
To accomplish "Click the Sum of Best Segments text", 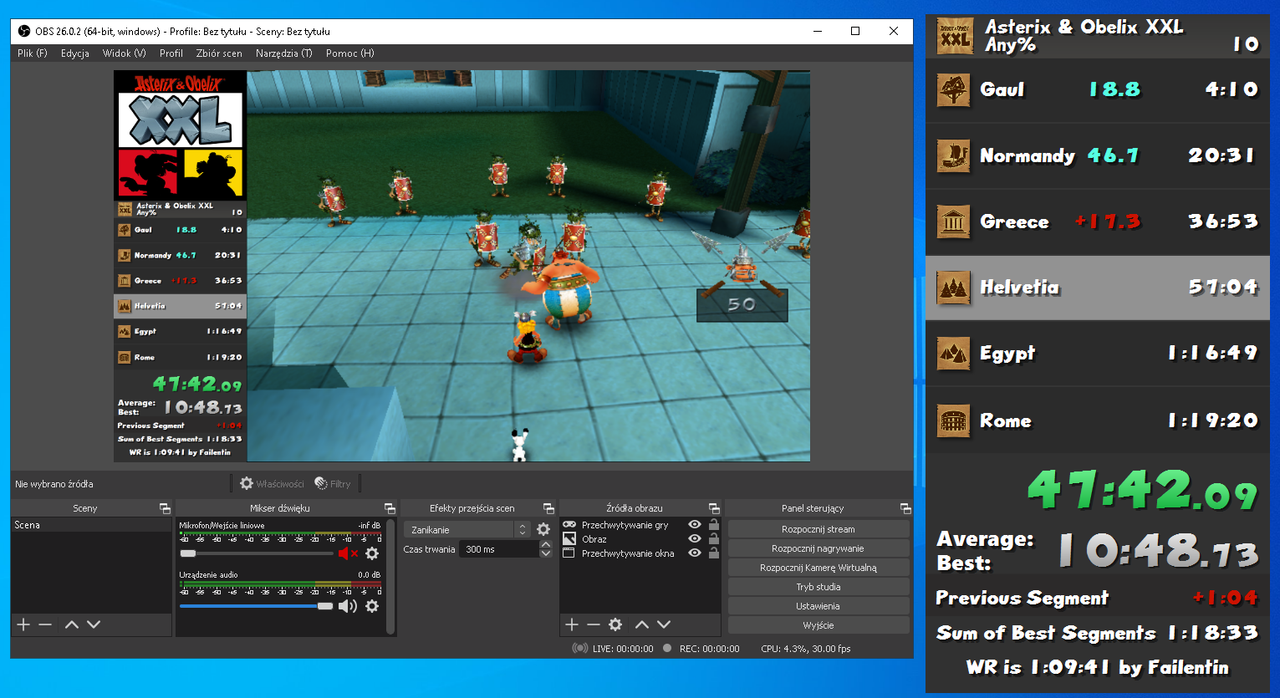I will [x=1046, y=633].
